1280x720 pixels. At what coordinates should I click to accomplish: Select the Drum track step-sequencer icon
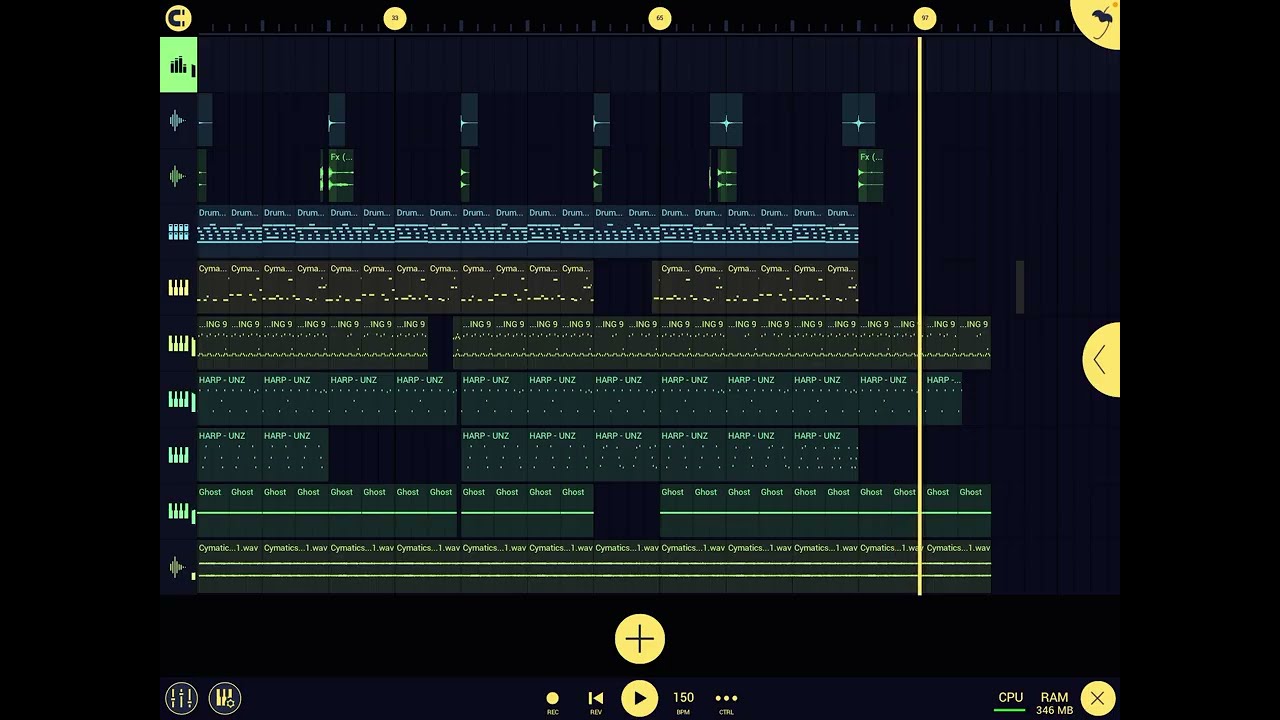tap(178, 232)
